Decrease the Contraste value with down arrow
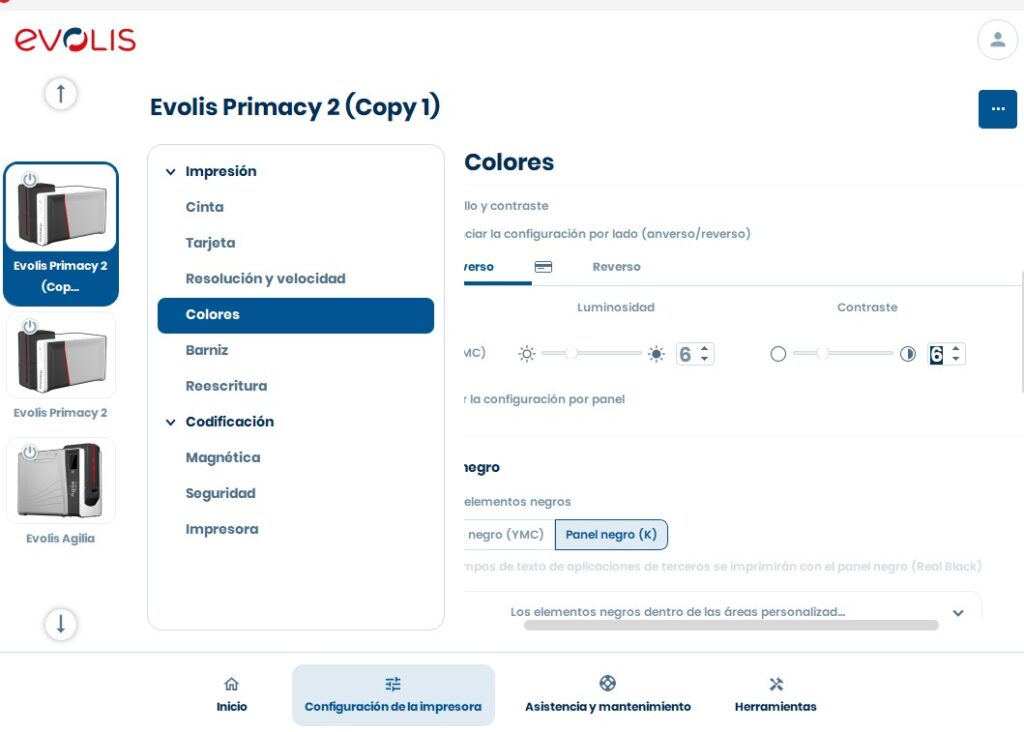1024x732 pixels. tap(956, 359)
